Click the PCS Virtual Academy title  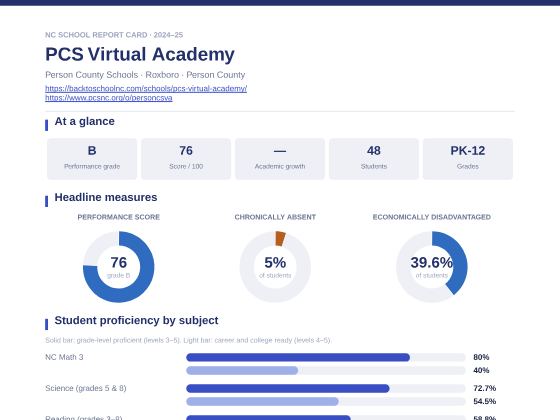[x=140, y=54]
